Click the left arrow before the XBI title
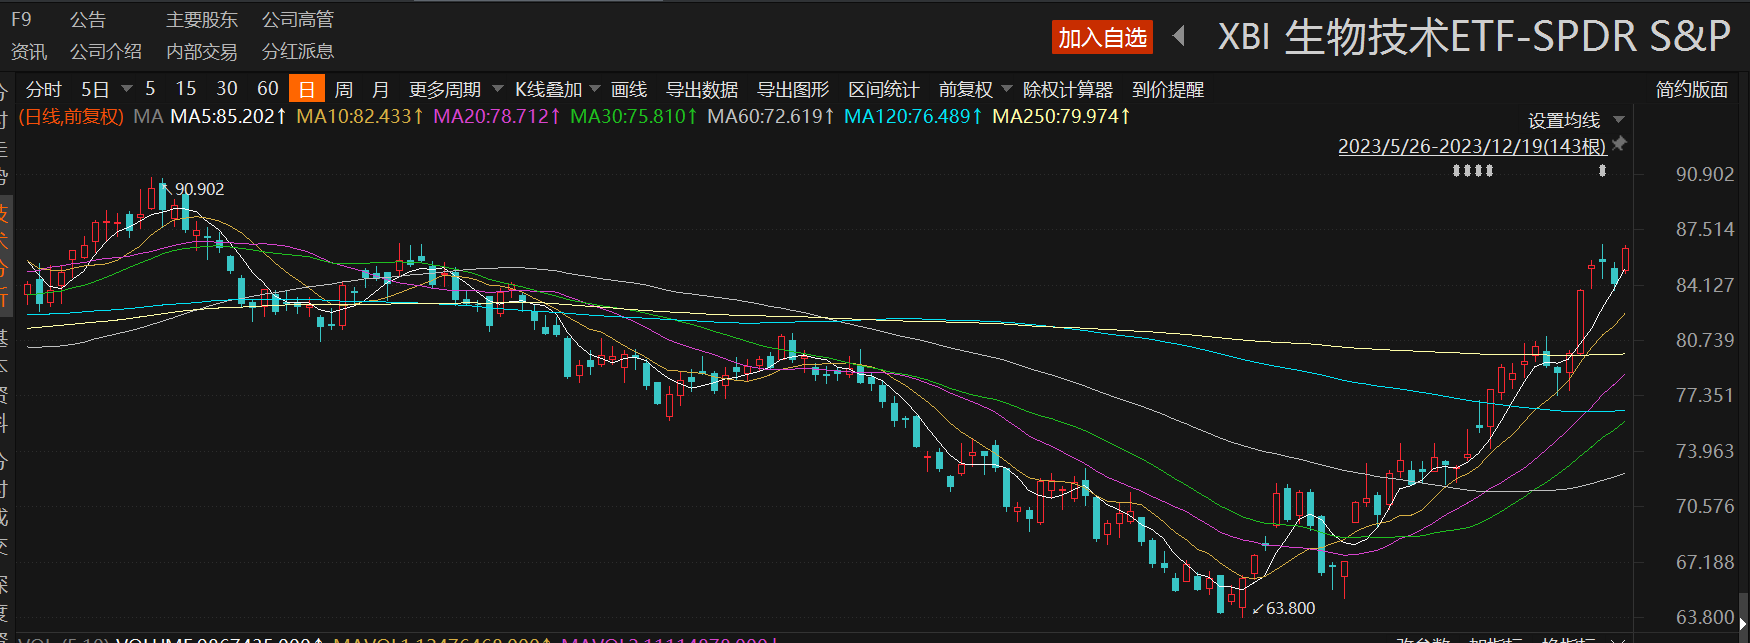 click(x=1179, y=37)
